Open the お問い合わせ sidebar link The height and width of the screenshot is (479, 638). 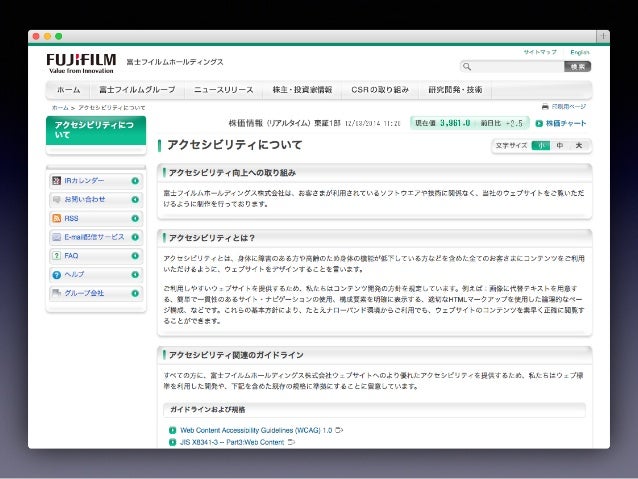coord(85,199)
